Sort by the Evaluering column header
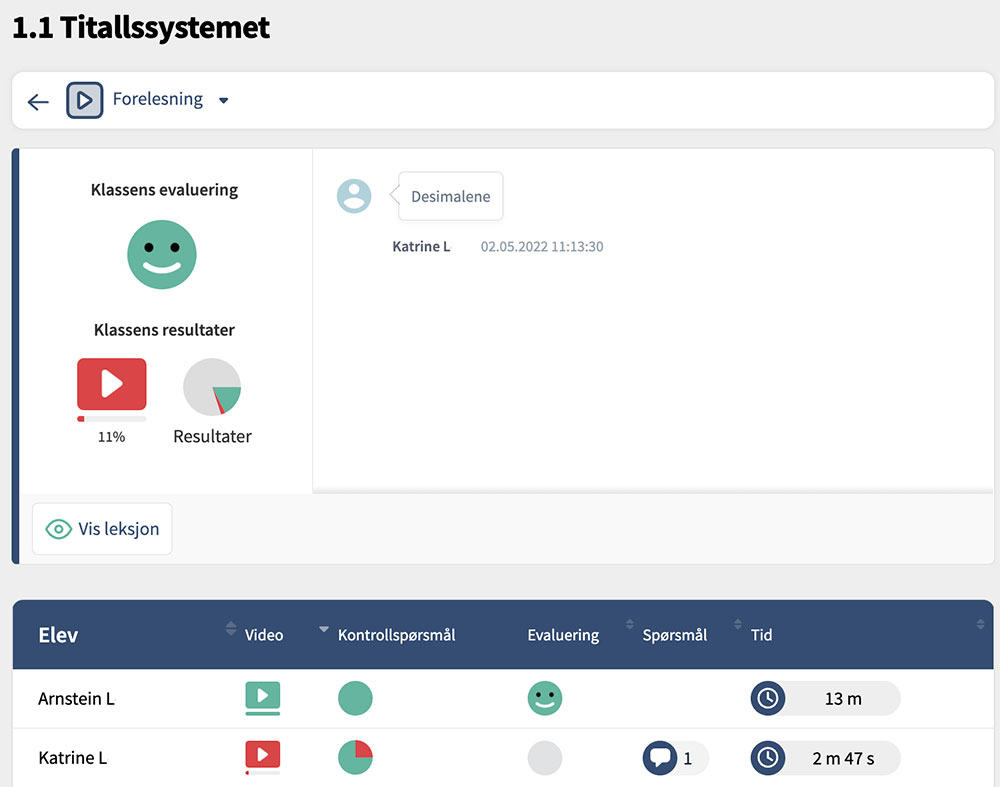 click(563, 635)
